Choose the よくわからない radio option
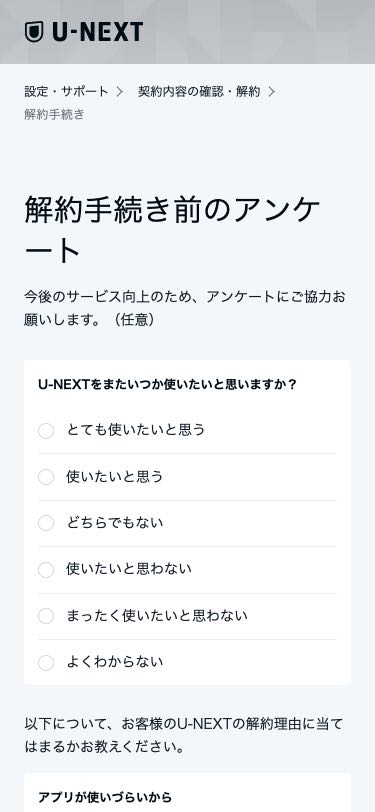The height and width of the screenshot is (812, 375). click(46, 662)
